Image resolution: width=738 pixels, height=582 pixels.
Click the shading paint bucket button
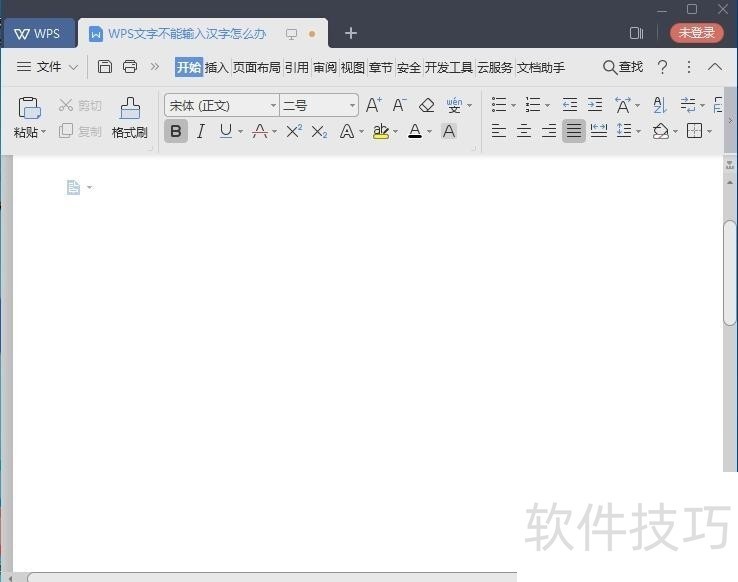[661, 131]
